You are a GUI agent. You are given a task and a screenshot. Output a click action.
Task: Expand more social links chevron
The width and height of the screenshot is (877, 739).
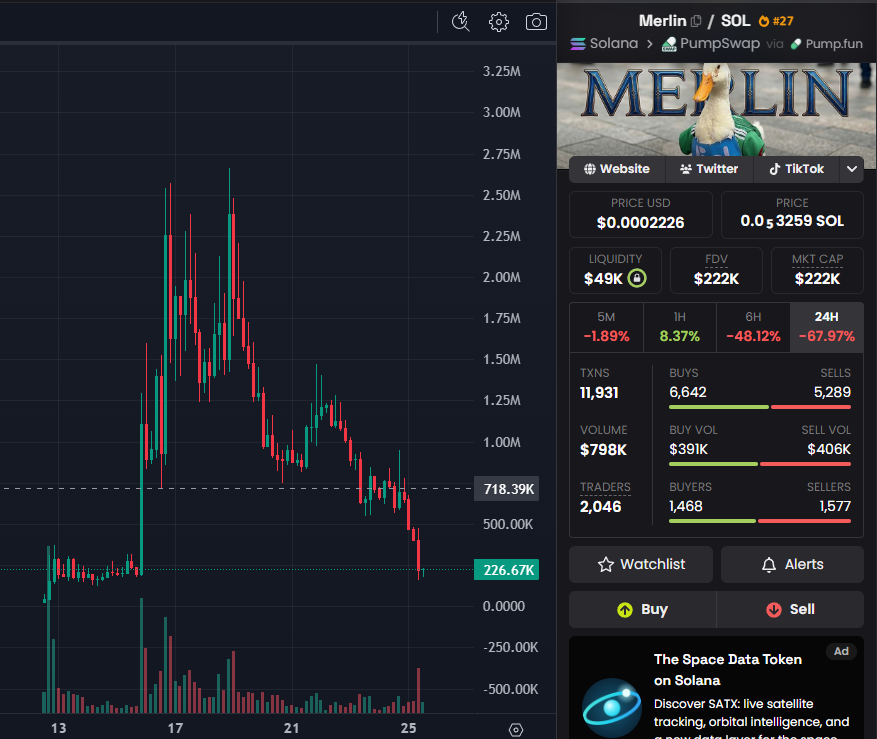852,169
